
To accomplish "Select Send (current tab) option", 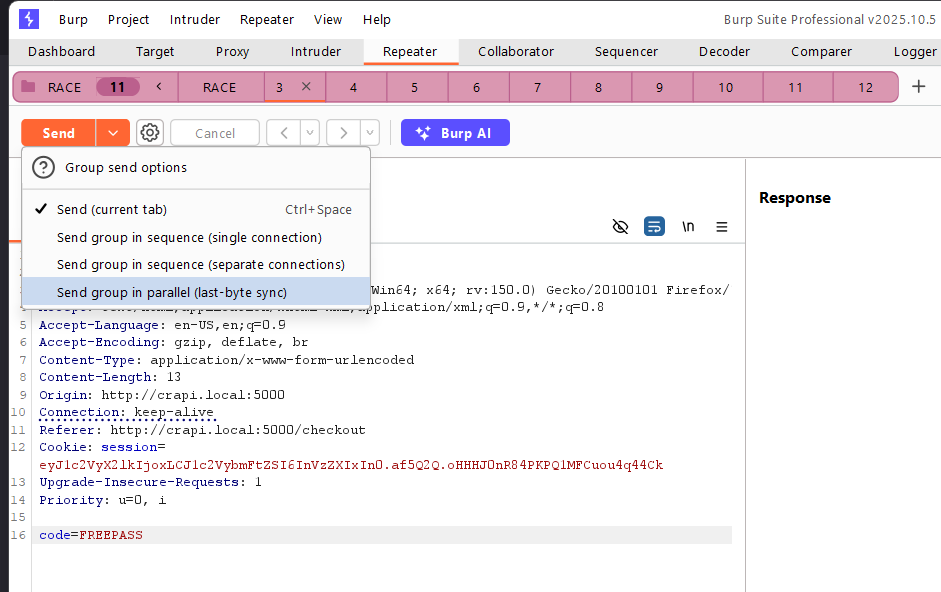I will [x=196, y=210].
